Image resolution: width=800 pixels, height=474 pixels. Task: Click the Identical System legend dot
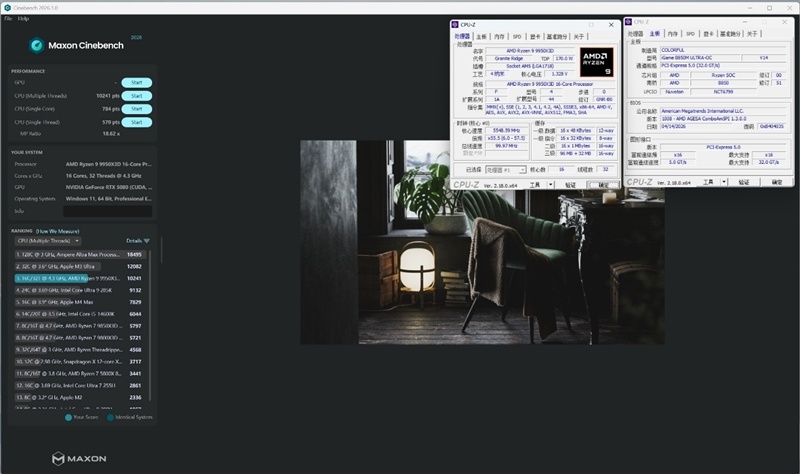pyautogui.click(x=110, y=417)
